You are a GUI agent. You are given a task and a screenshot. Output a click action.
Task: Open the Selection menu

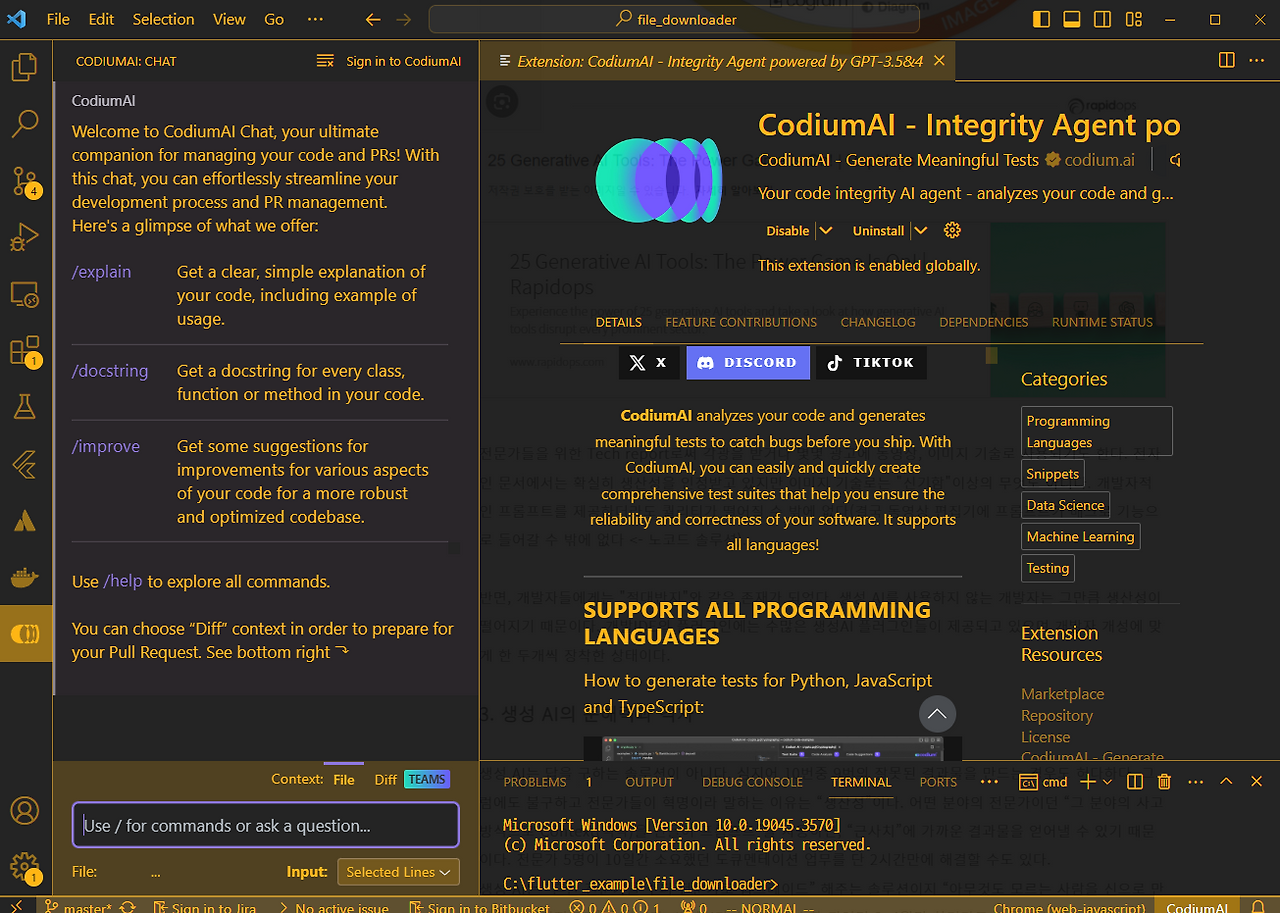tap(164, 19)
